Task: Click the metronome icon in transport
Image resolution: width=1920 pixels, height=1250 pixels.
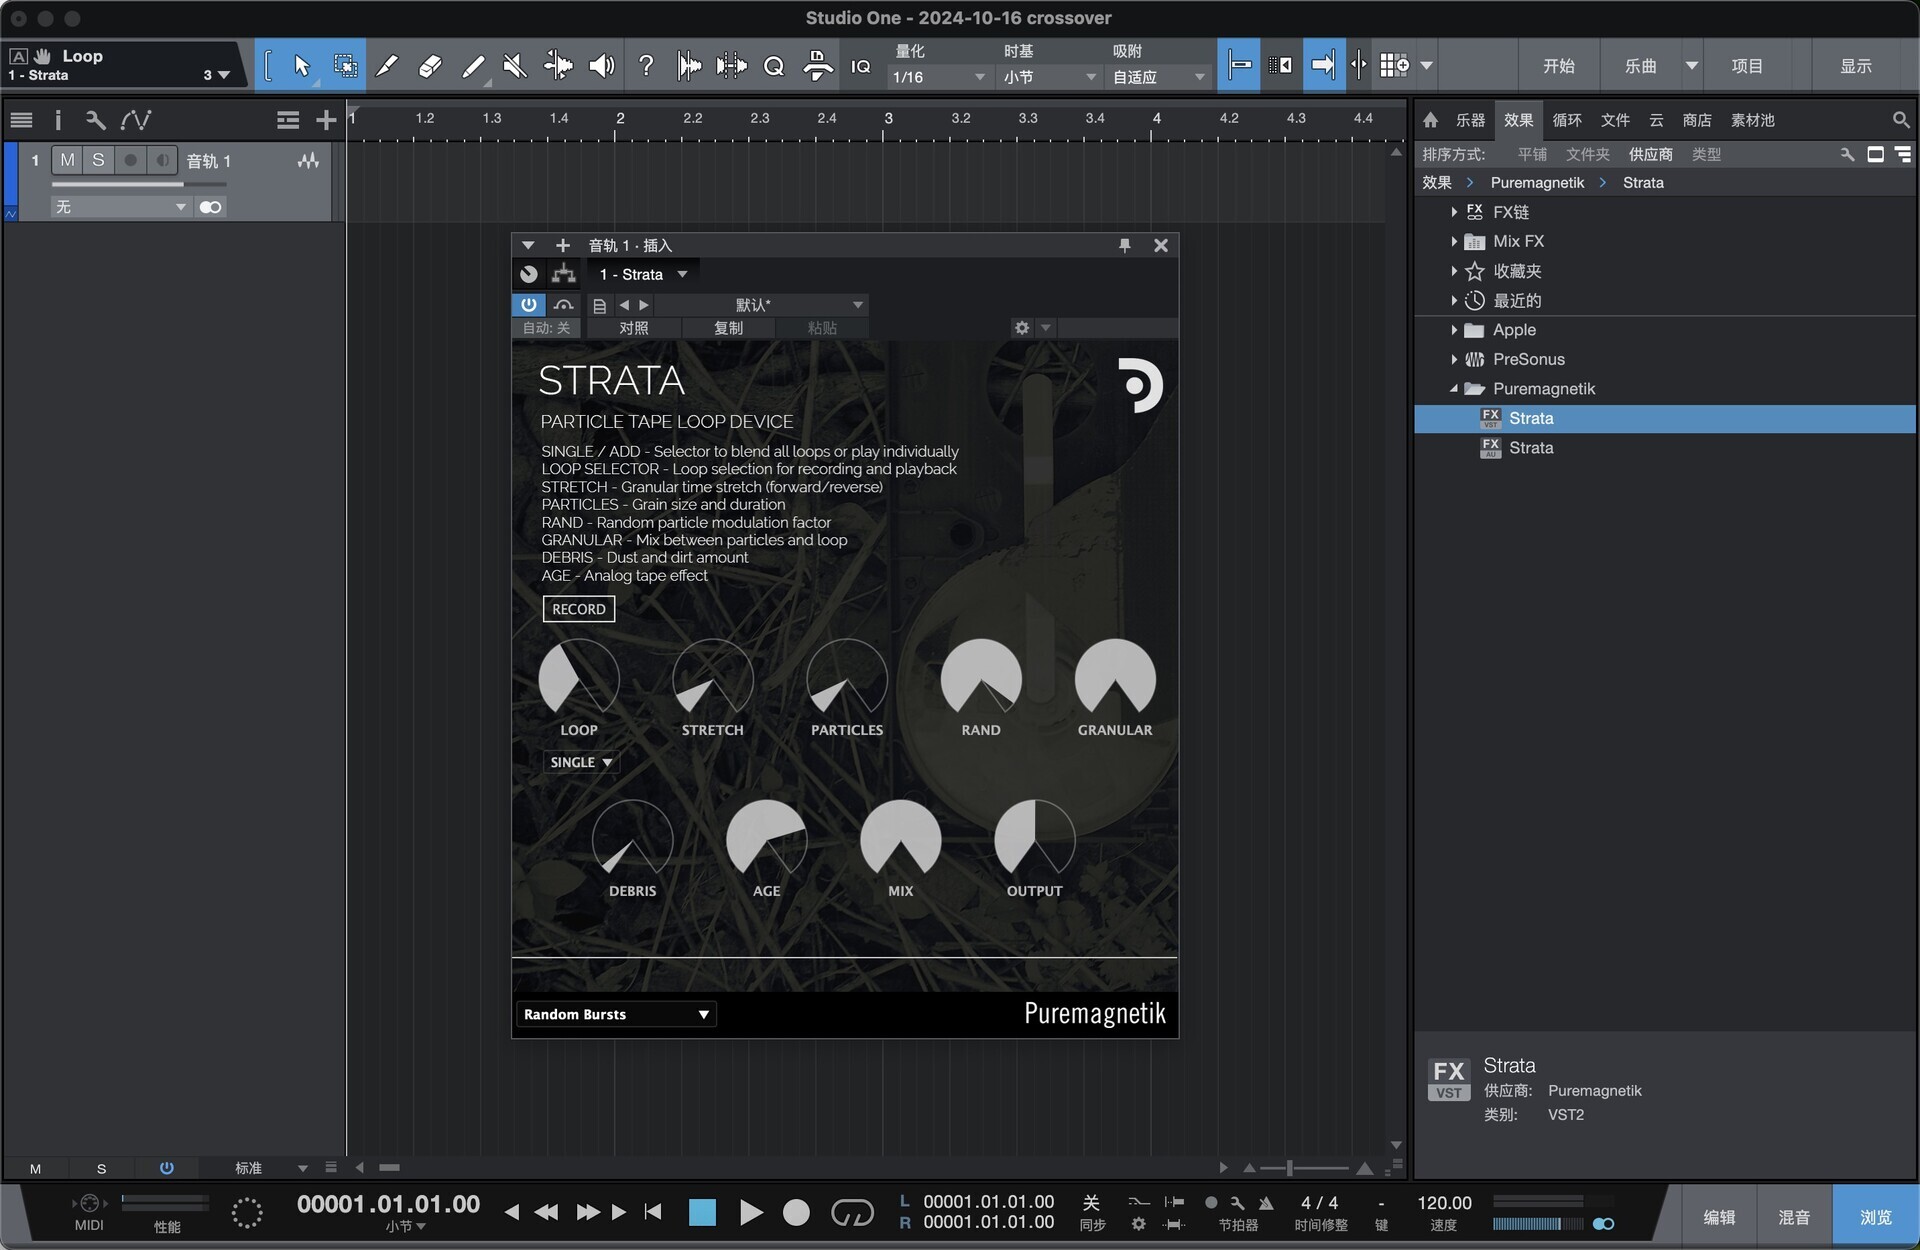Action: (x=1266, y=1202)
